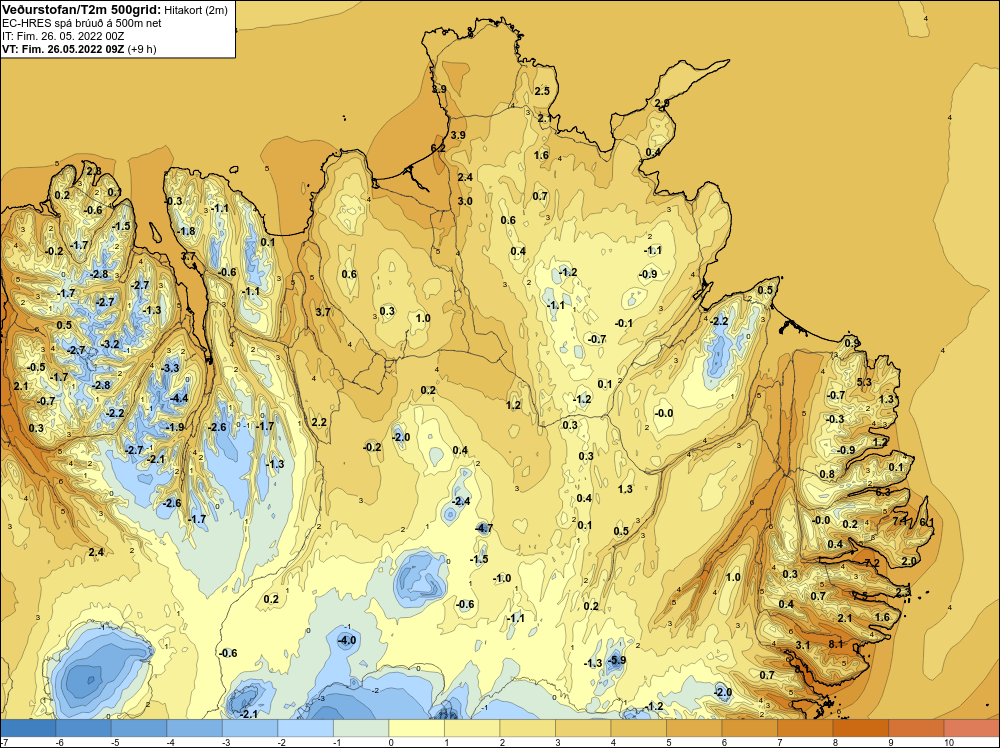This screenshot has height=748, width=1000.
Task: Click the -1.9 temperature label
Action: pos(175,427)
